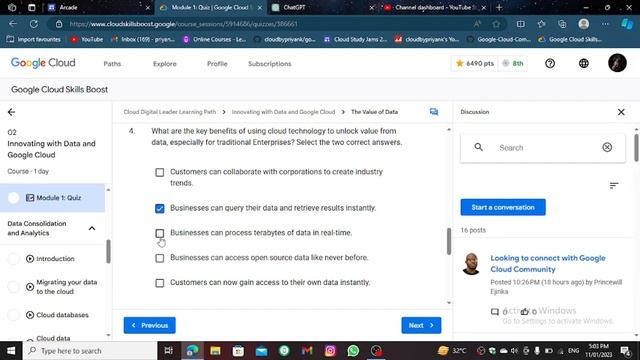Viewport: 640px width, 360px height.
Task: Check 'Businesses can access open source data' option
Action: click(x=160, y=258)
